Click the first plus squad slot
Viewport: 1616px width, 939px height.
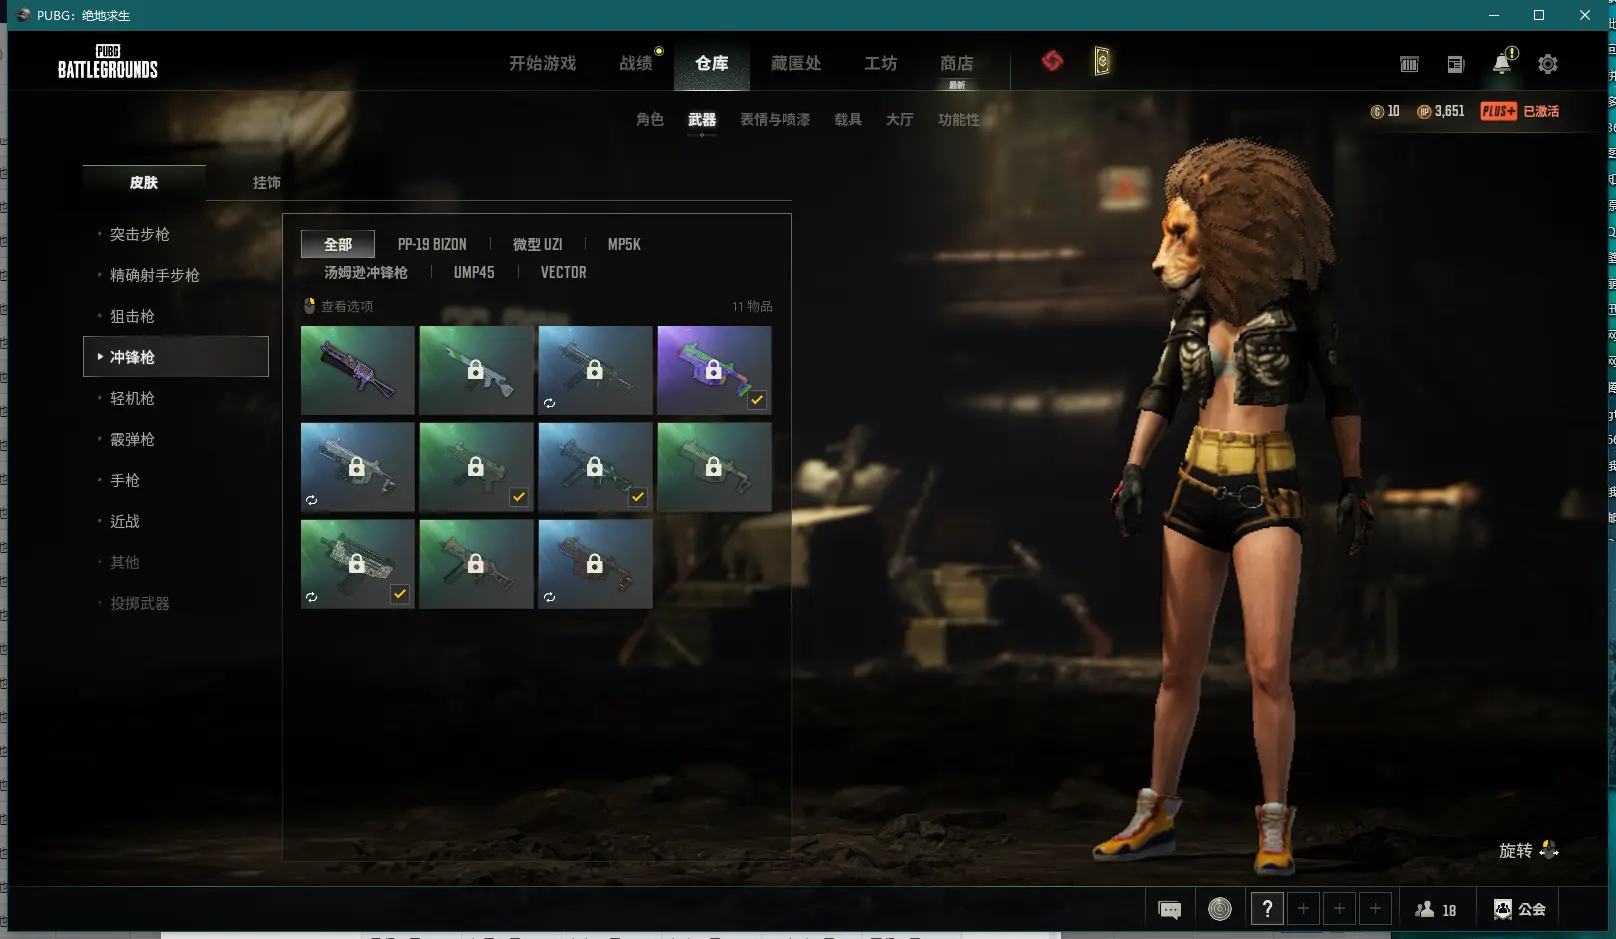click(1303, 909)
